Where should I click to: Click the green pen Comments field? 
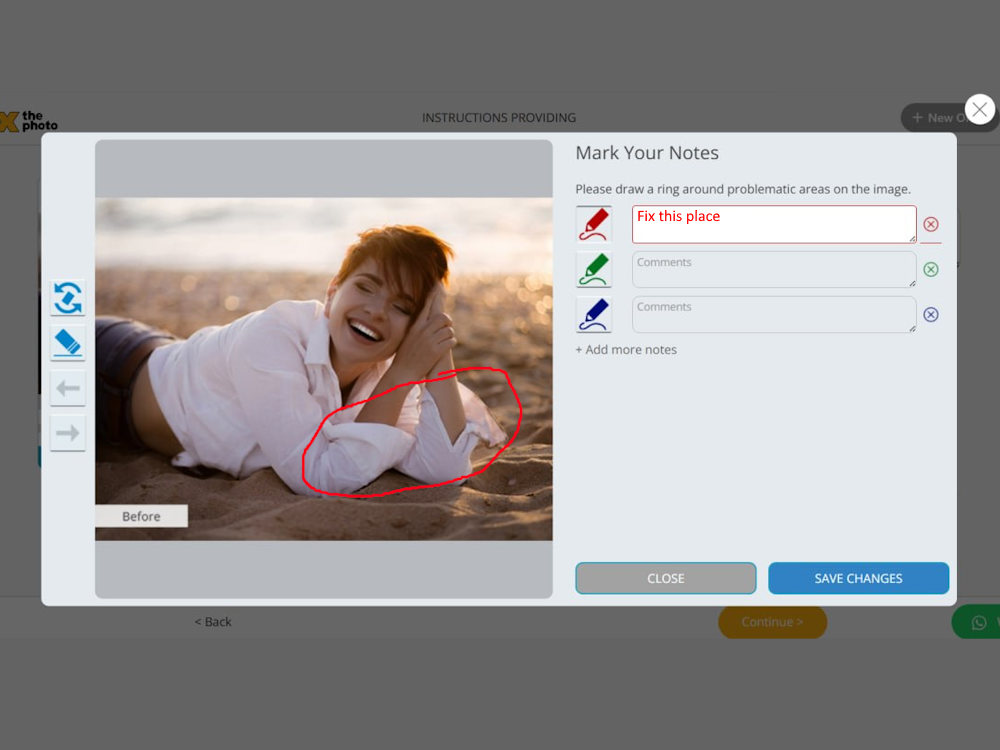click(x=774, y=269)
